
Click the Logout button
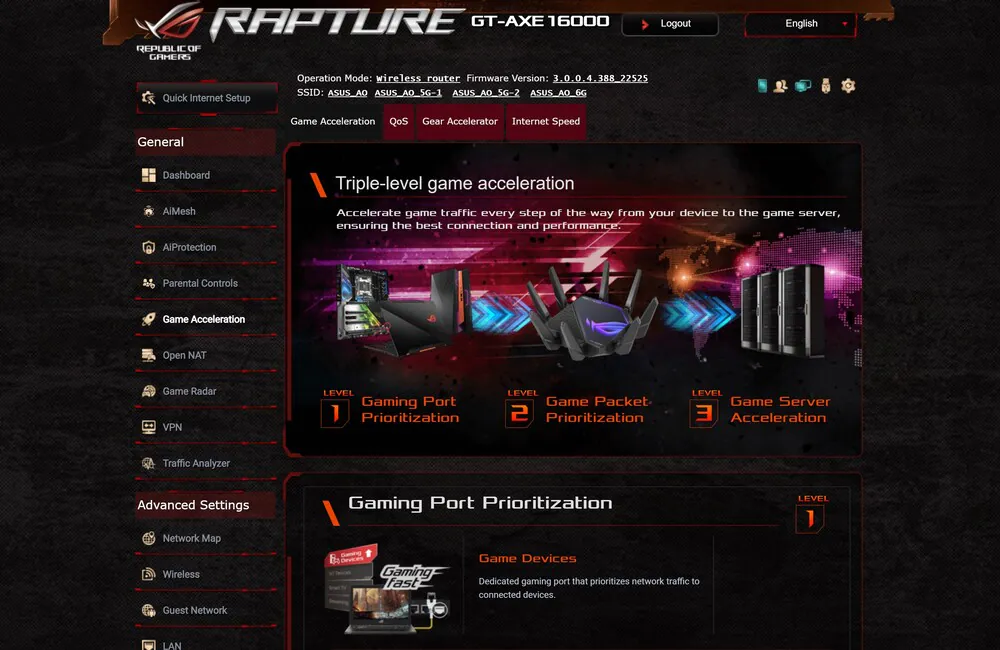[670, 24]
